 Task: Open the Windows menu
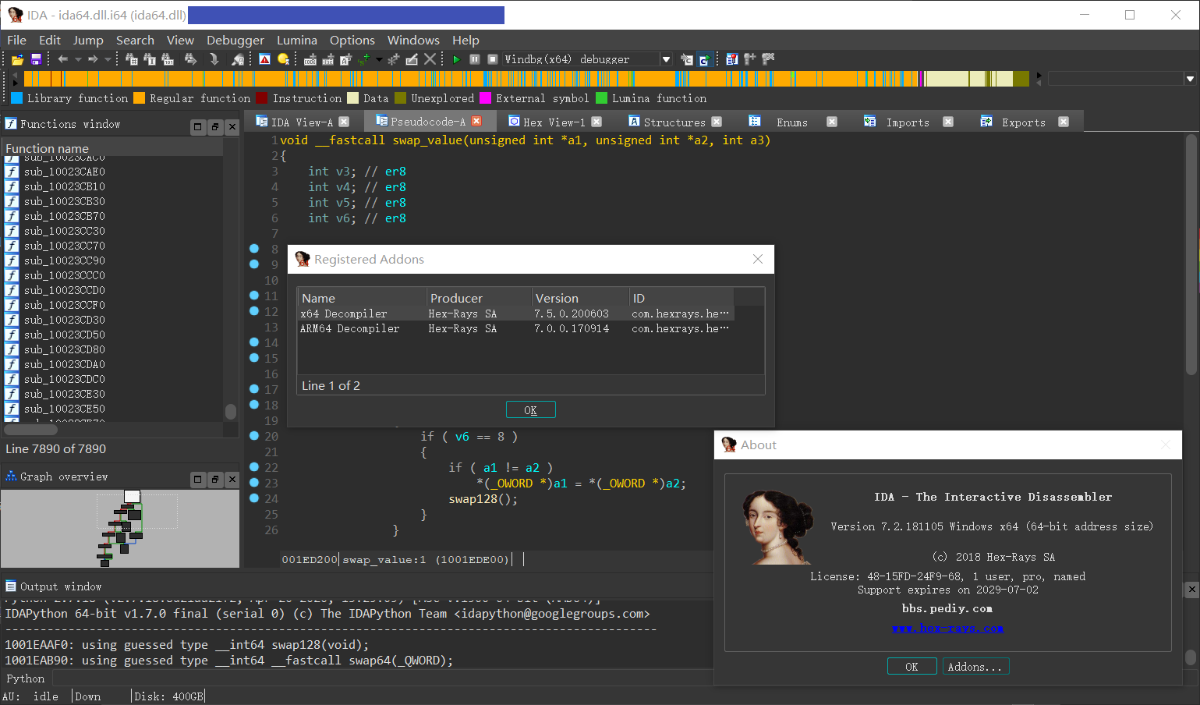(413, 40)
